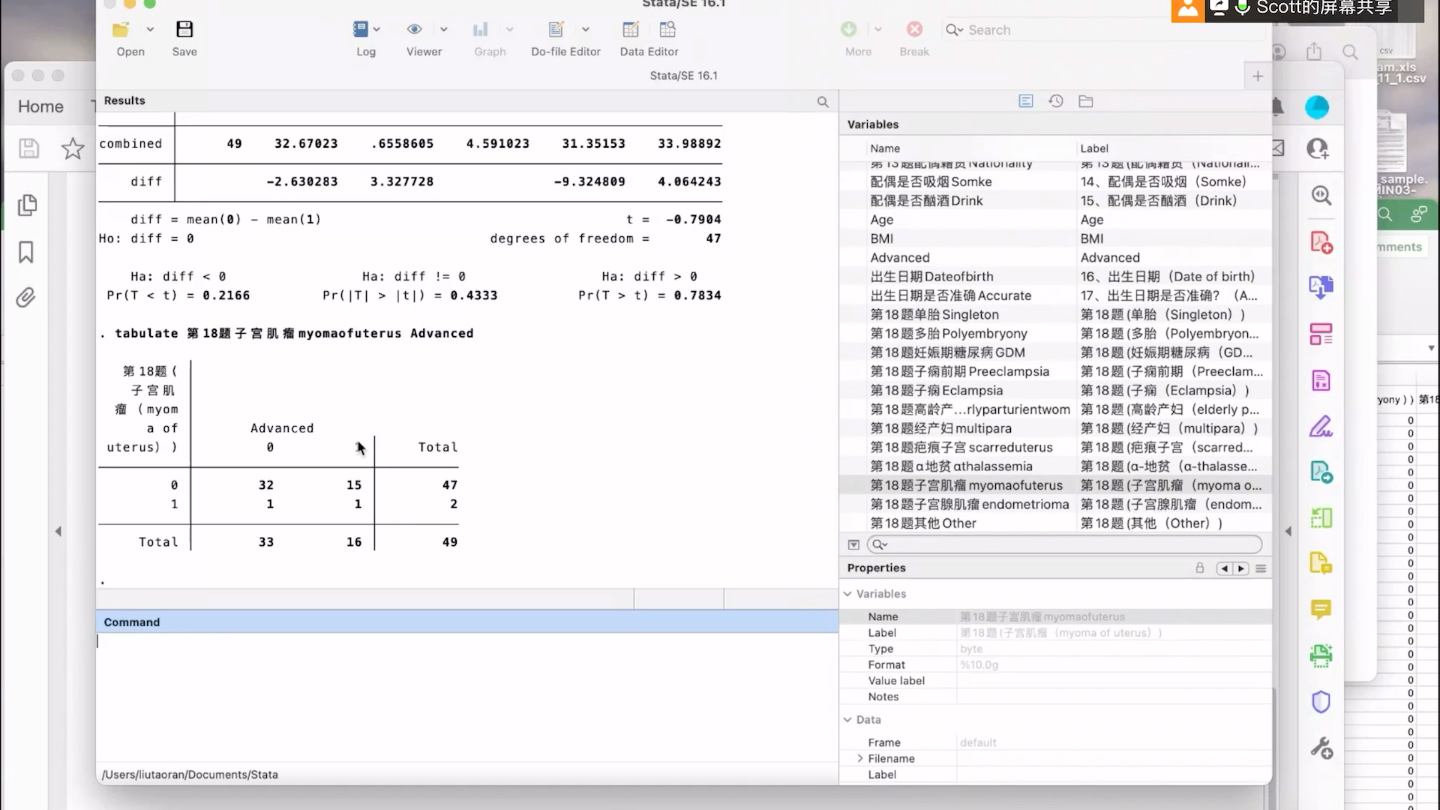
Task: Click the Acrobat Protect shield icon
Action: point(1321,702)
